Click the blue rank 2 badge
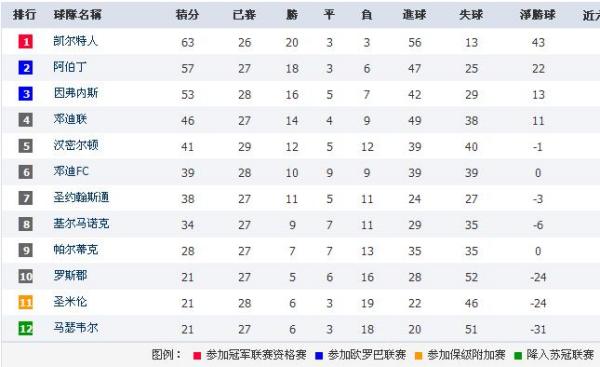Image resolution: width=600 pixels, height=367 pixels. [x=26, y=68]
